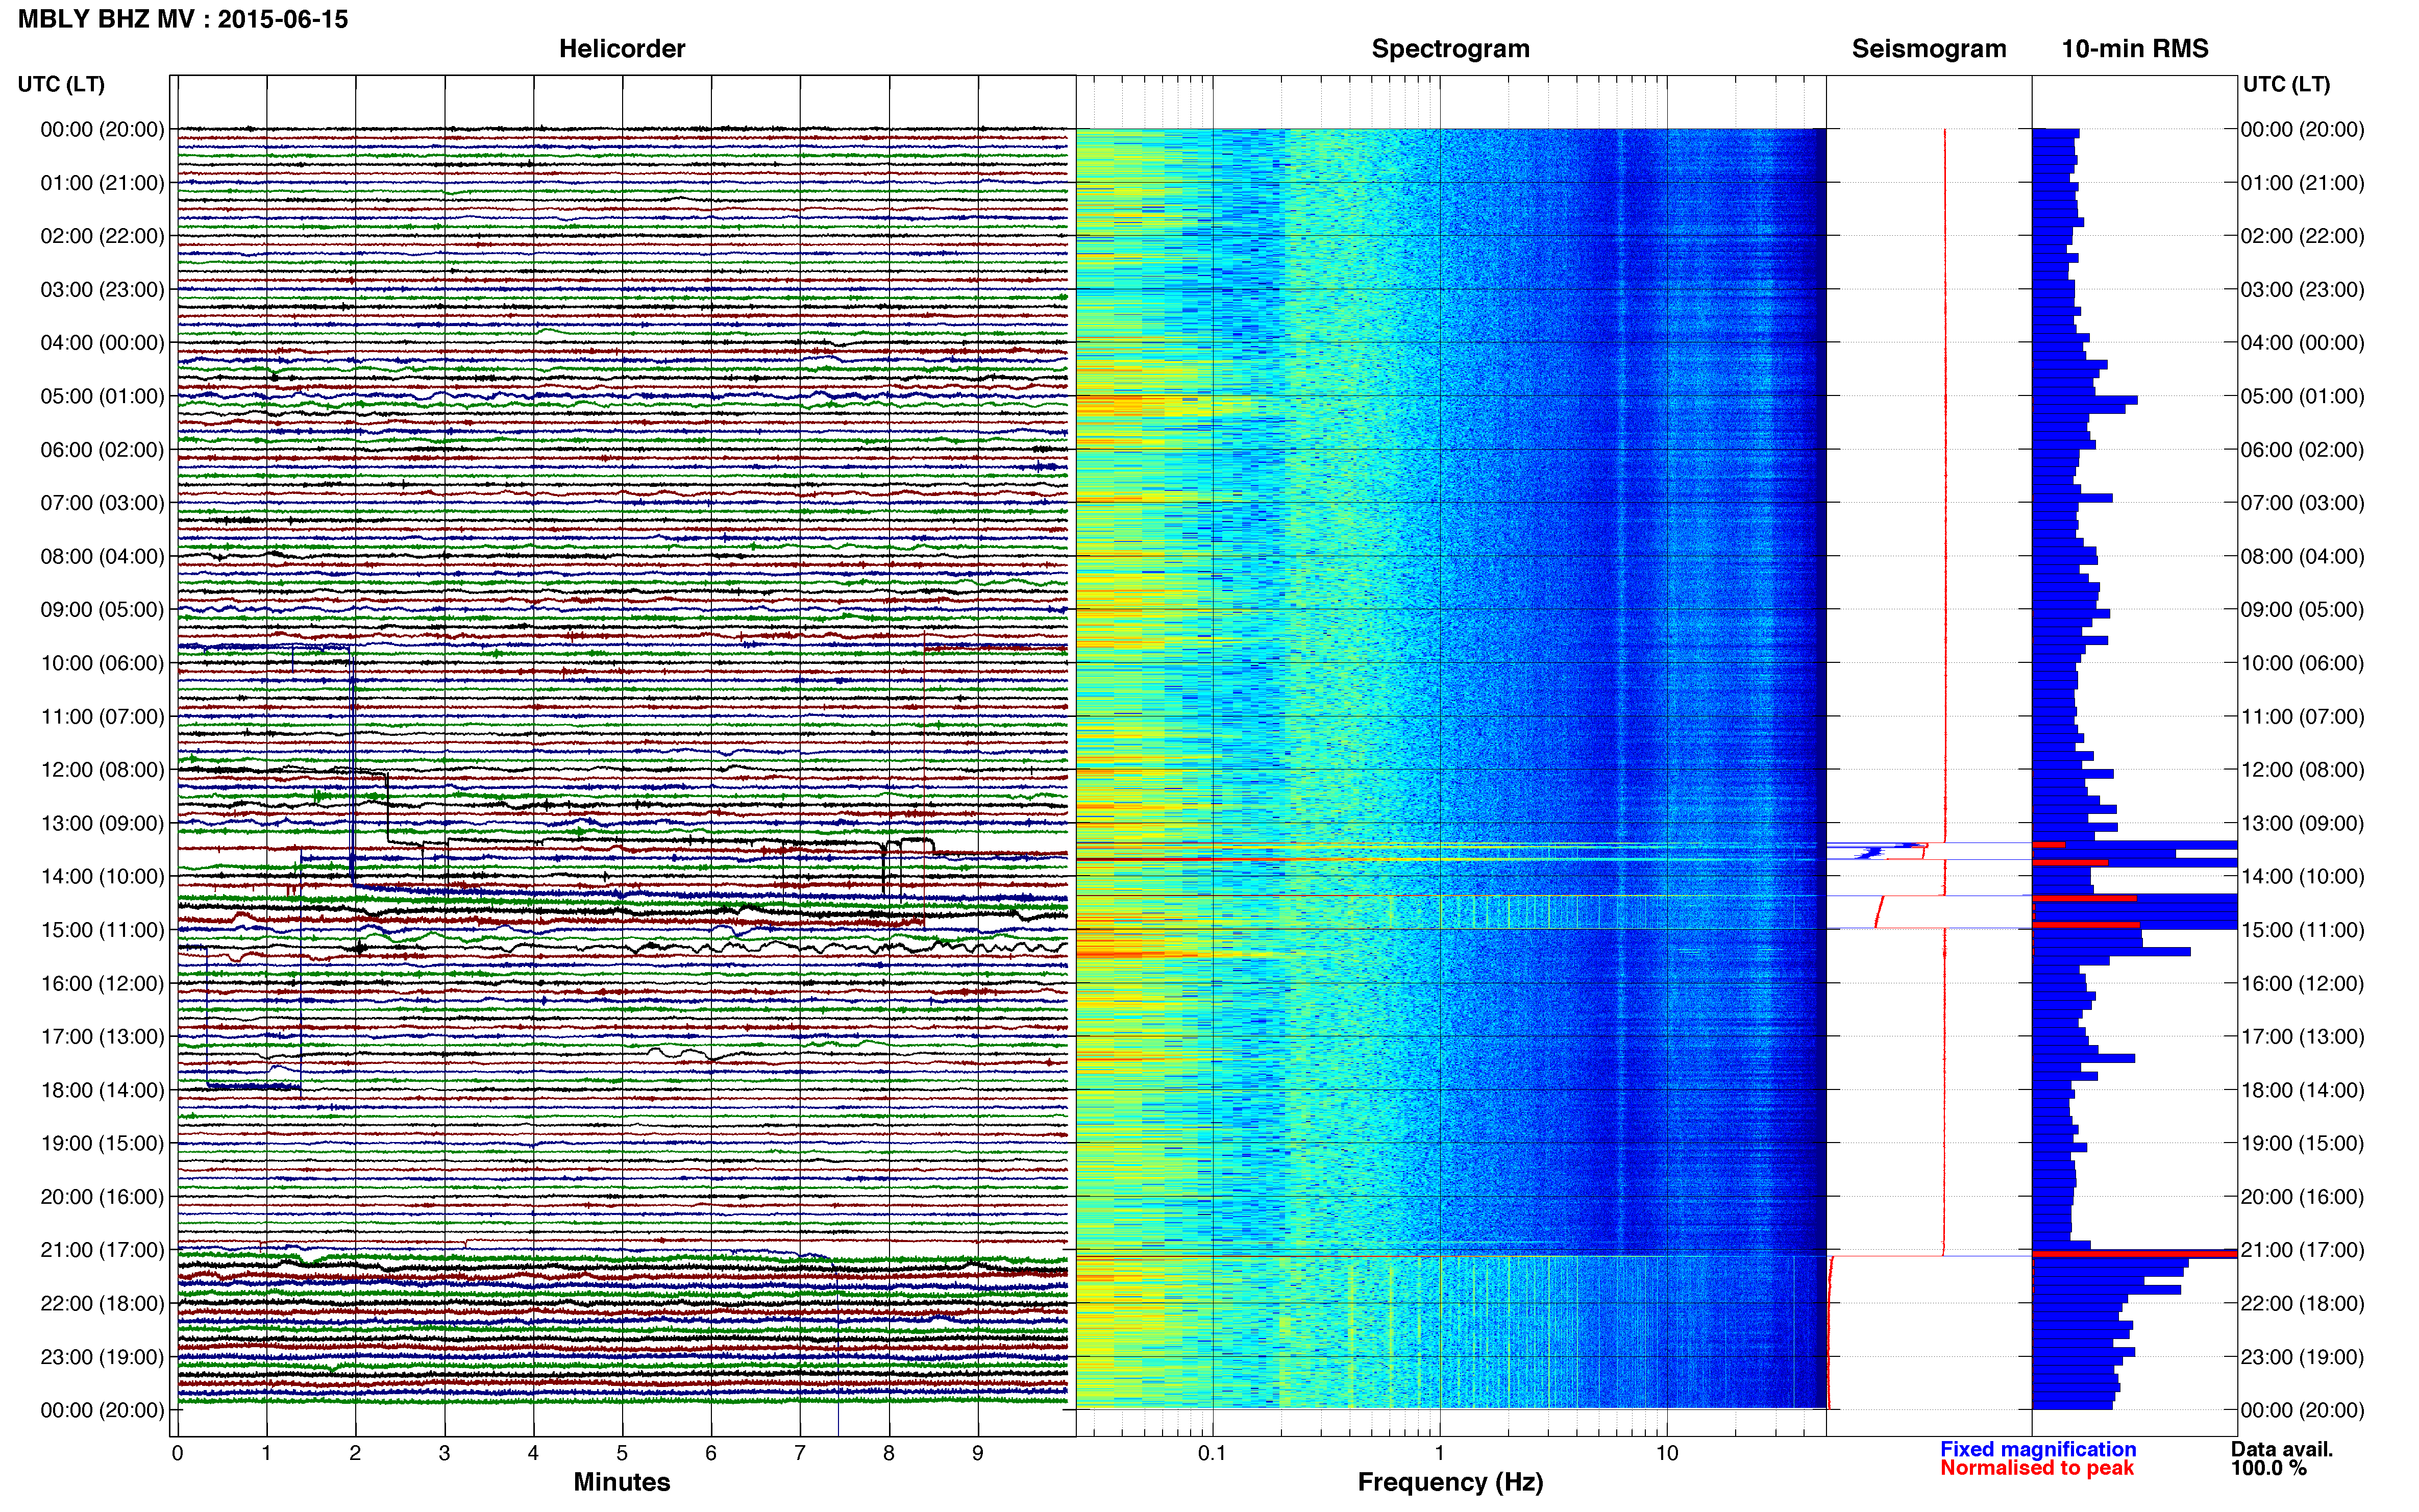
Task: Click the "9" tick on Minutes axis
Action: pos(977,1454)
